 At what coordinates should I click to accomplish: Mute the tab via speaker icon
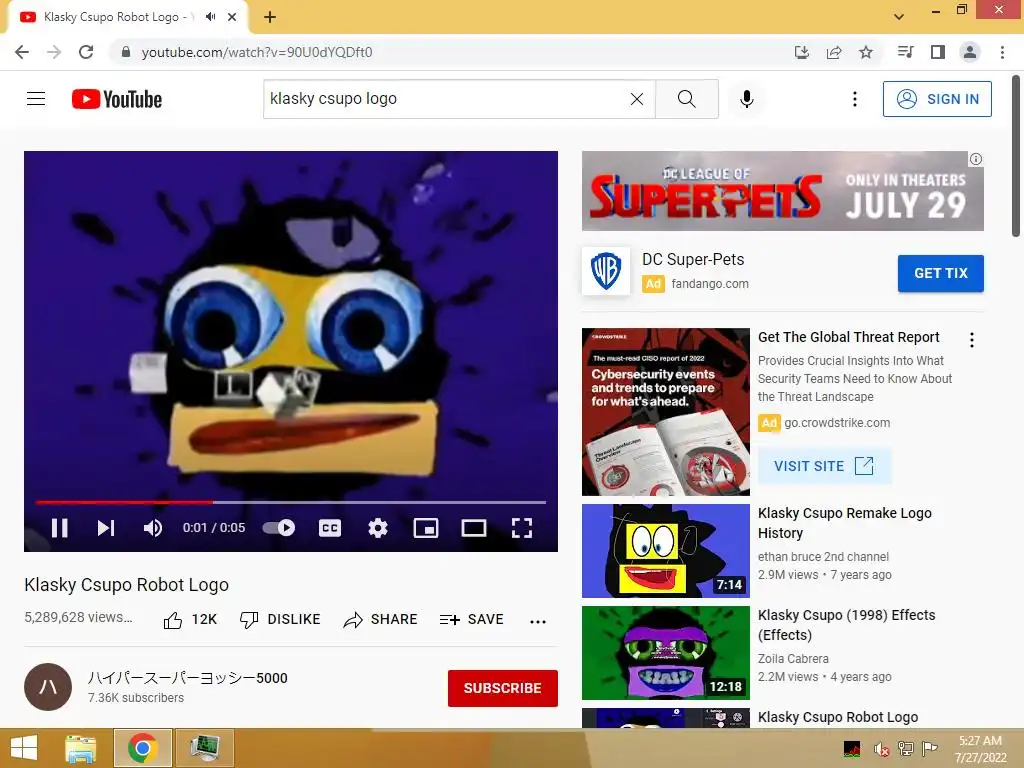(x=210, y=17)
